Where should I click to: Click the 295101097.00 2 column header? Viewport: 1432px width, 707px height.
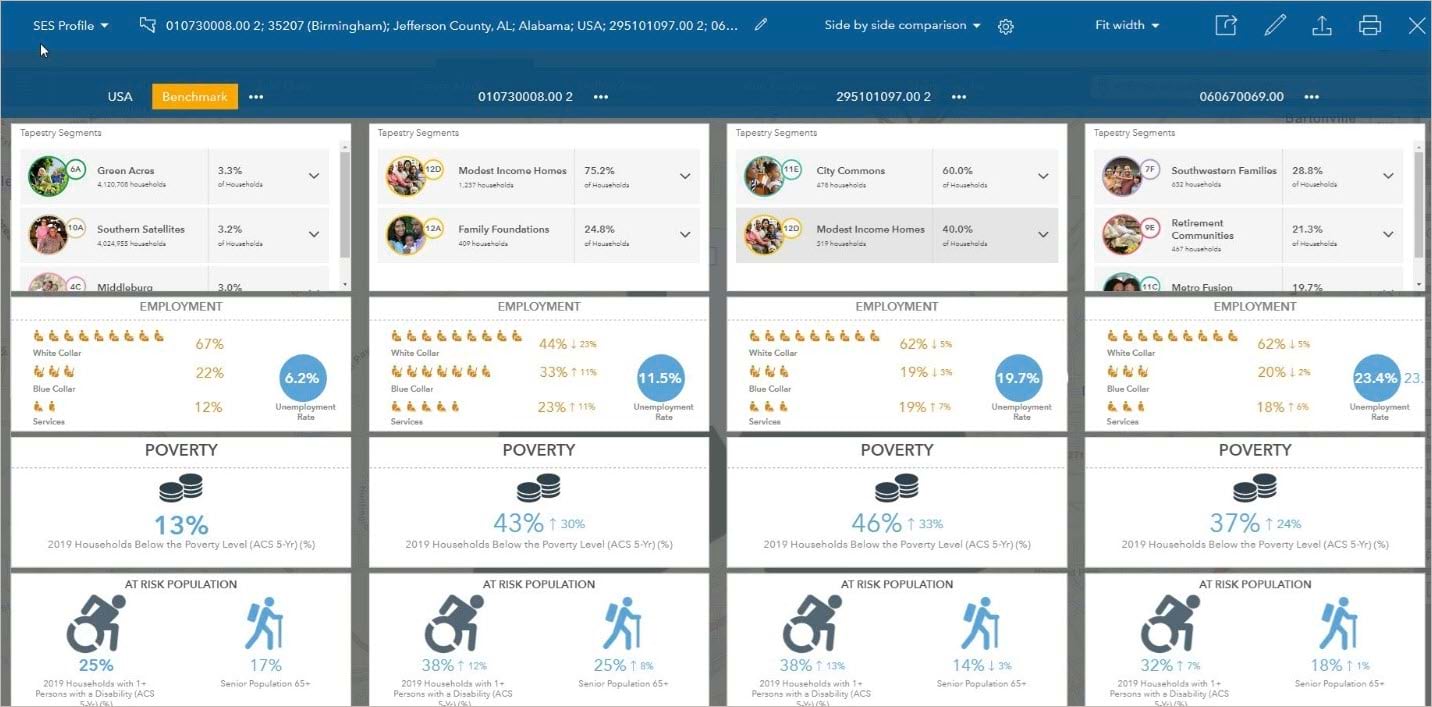[x=884, y=97]
